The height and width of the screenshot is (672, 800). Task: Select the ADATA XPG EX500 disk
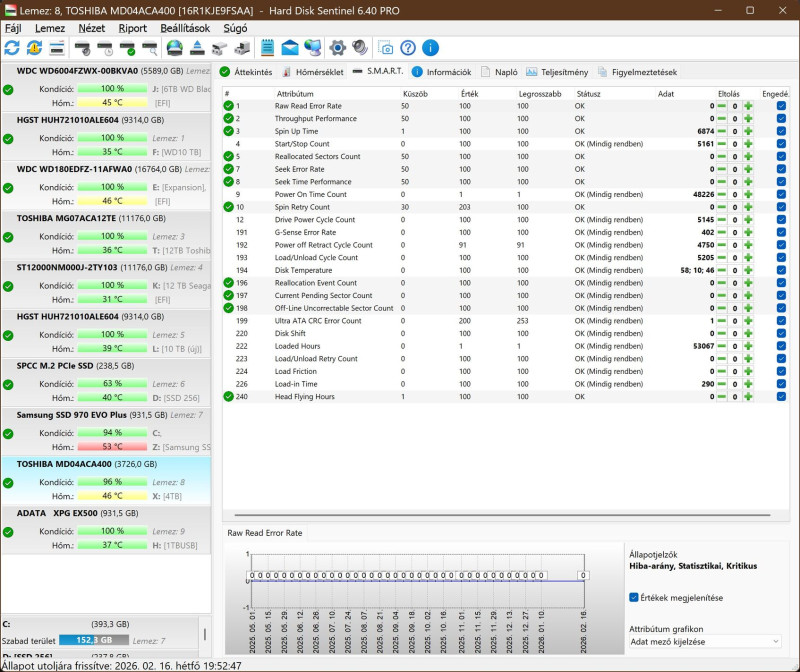106,529
